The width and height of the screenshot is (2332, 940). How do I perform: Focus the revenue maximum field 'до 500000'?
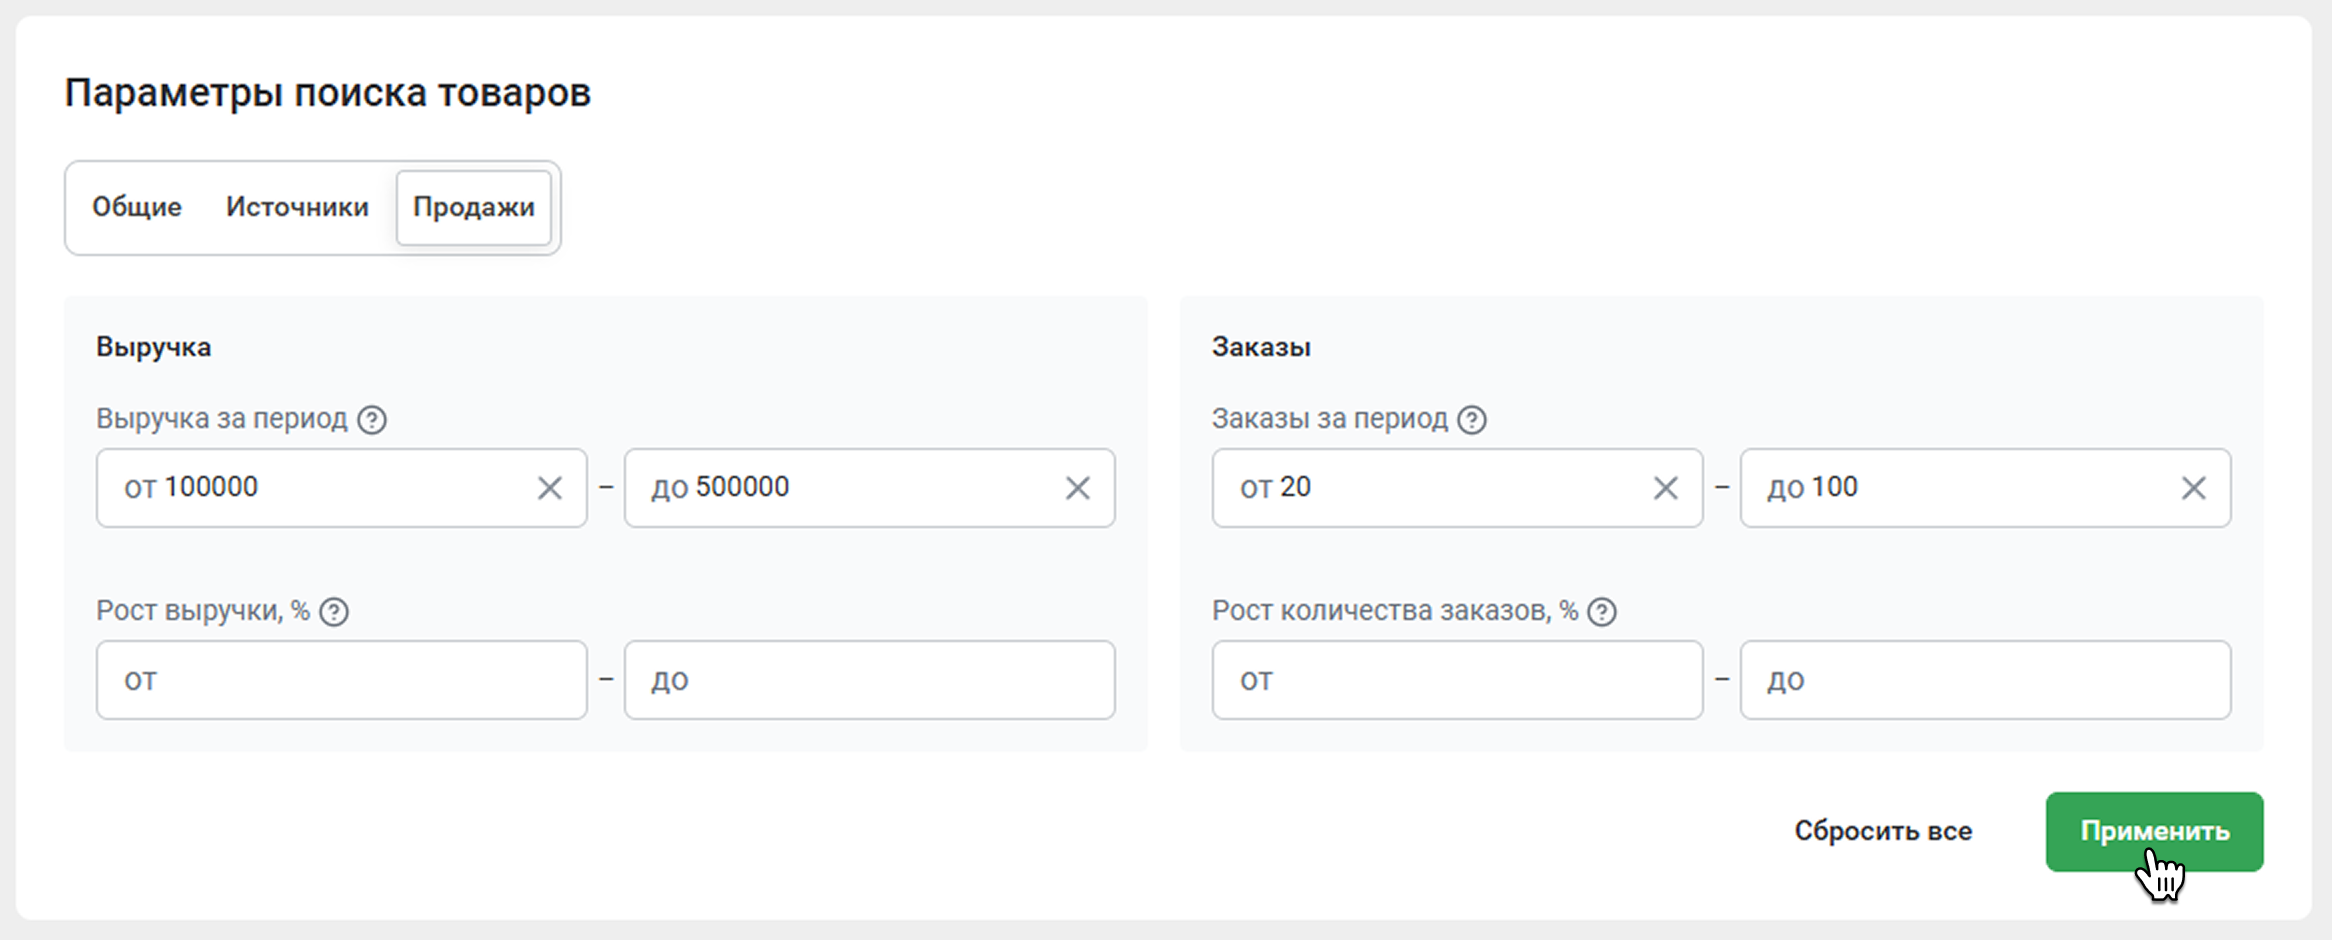coord(850,488)
